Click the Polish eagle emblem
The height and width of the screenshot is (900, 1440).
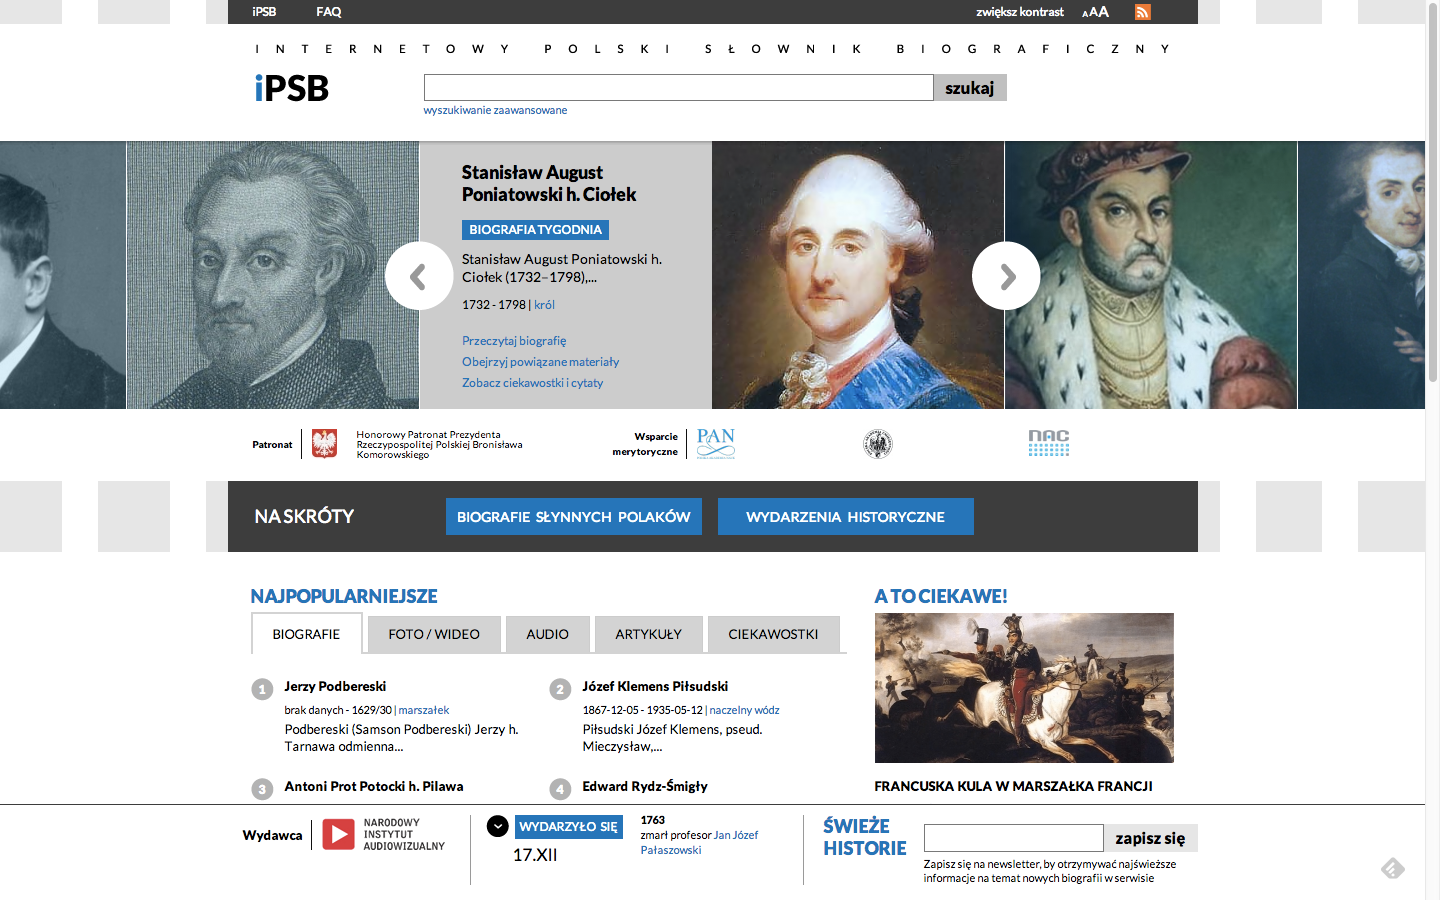click(324, 443)
